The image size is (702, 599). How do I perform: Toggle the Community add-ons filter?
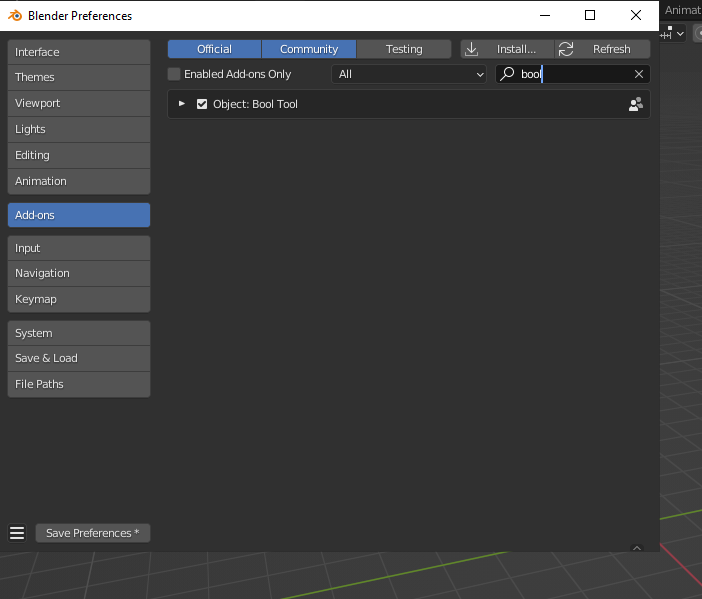coord(309,49)
